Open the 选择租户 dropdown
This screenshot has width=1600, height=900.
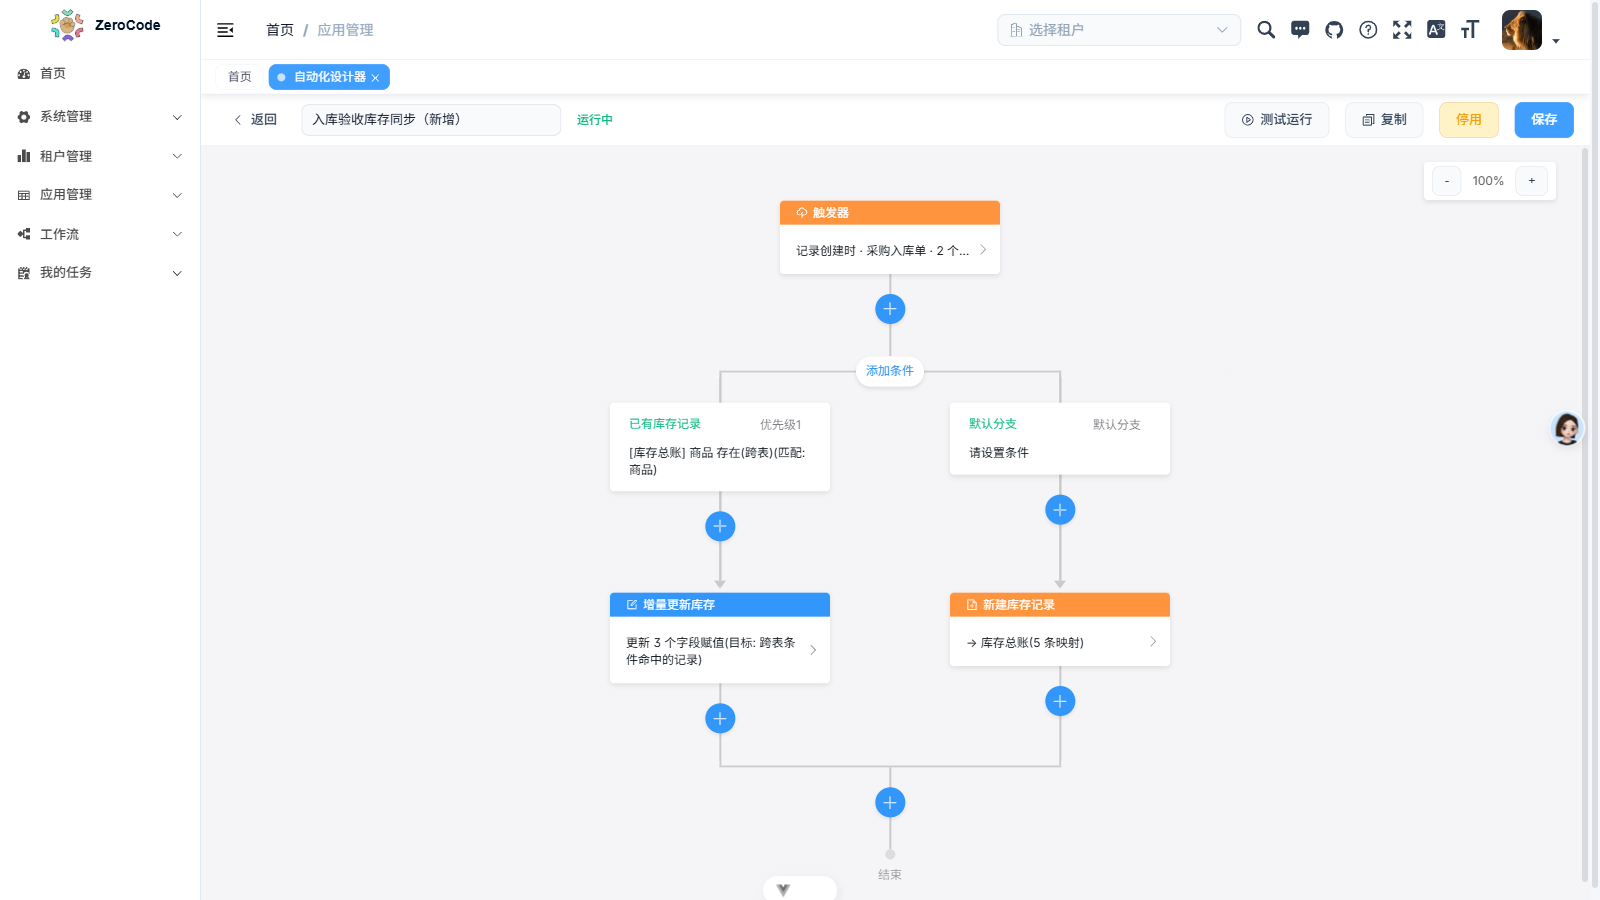pyautogui.click(x=1119, y=30)
